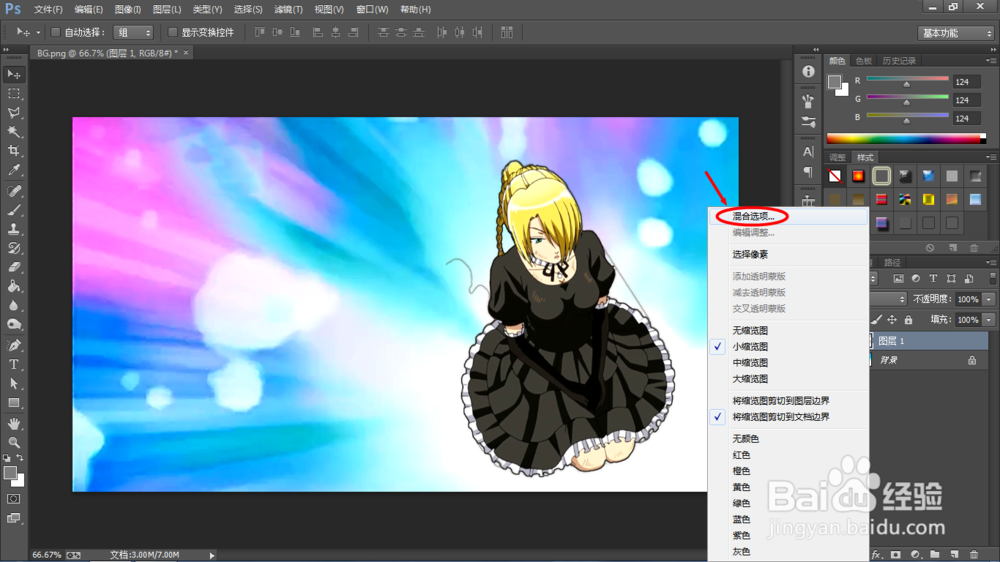
Task: Click the foreground color swatch in toolbox
Action: [10, 473]
